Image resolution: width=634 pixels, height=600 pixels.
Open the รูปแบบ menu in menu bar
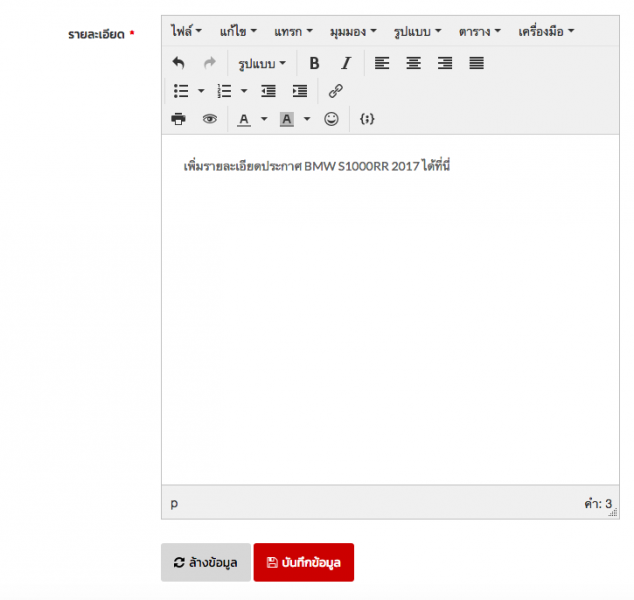point(417,31)
